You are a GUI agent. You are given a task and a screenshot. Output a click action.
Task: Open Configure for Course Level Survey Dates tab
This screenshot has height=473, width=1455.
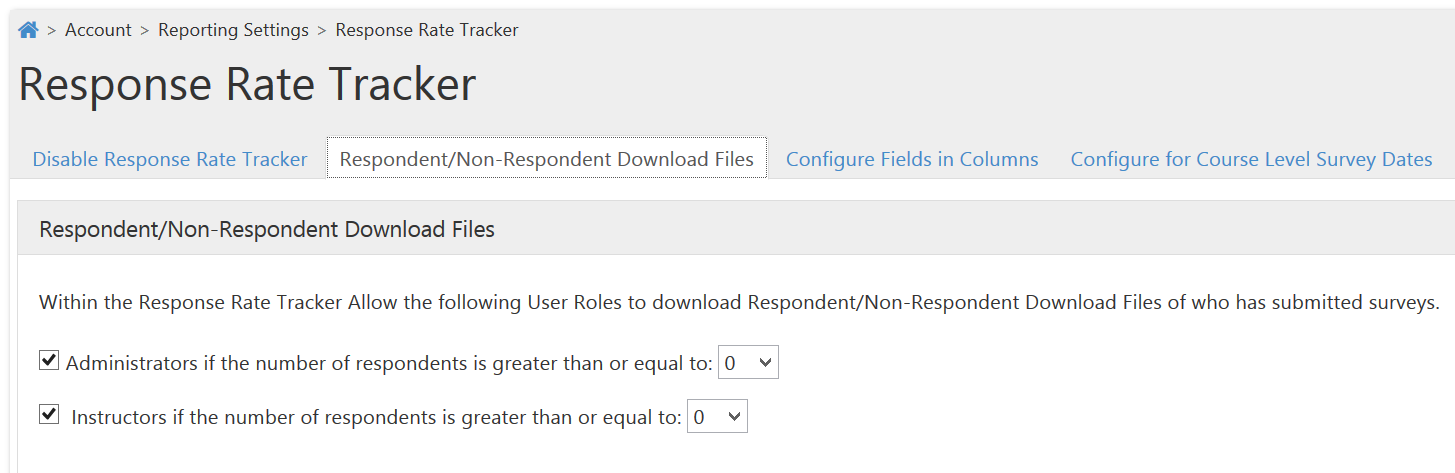coord(1251,159)
